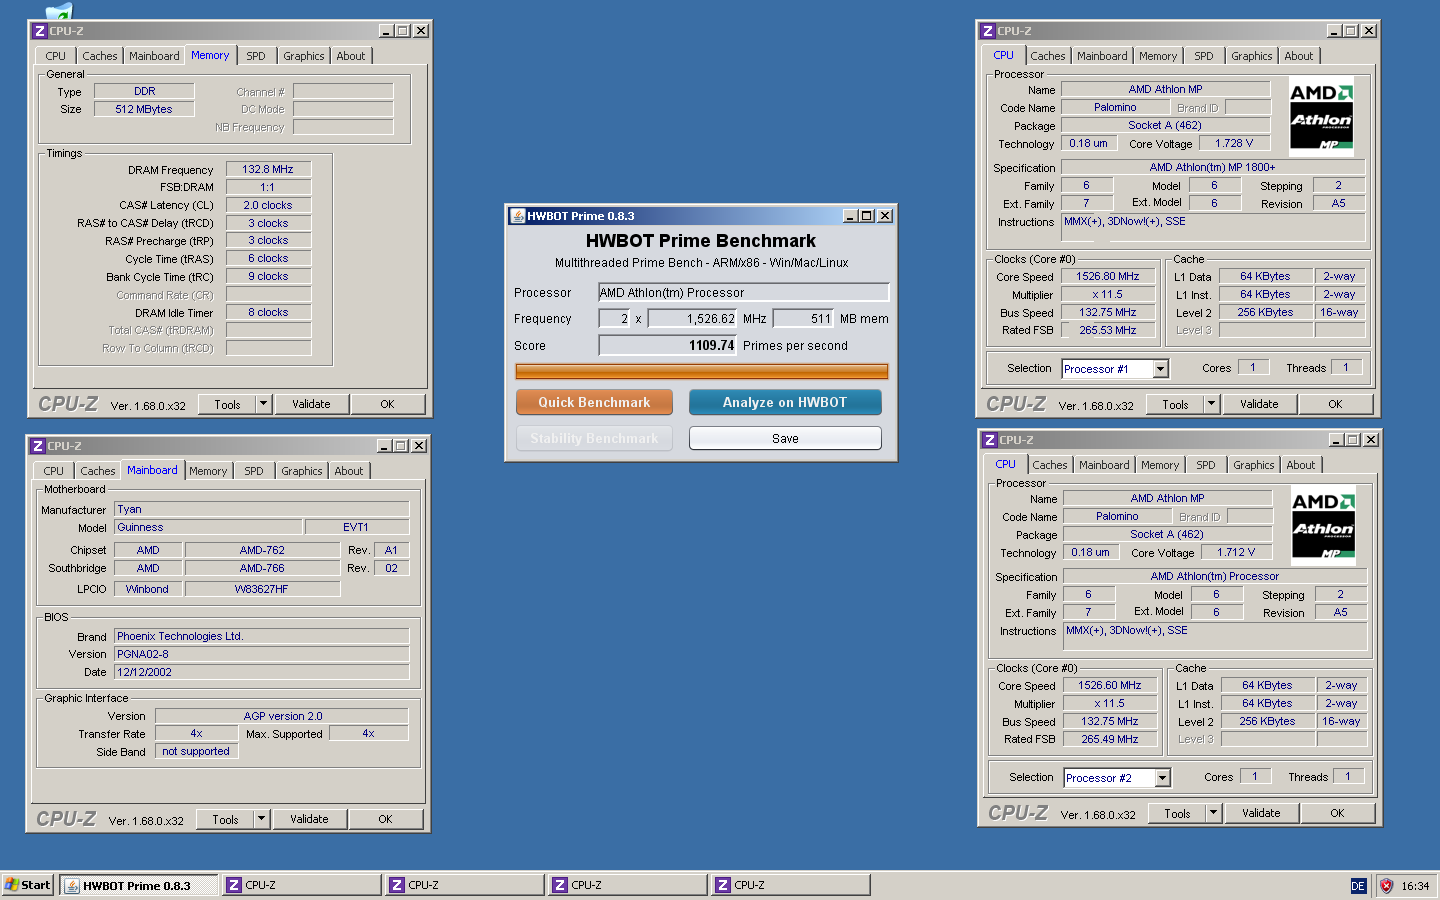Viewport: 1440px width, 900px height.
Task: Select the About tab in the Memory window
Action: point(351,56)
